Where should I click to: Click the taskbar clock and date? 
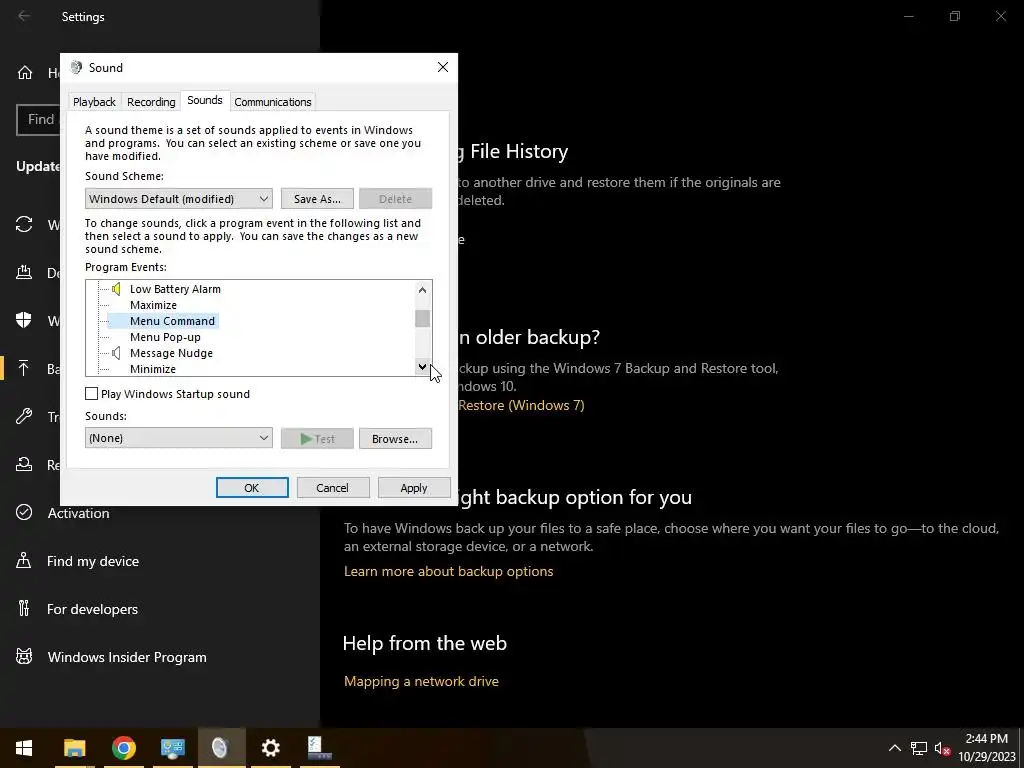click(x=986, y=748)
